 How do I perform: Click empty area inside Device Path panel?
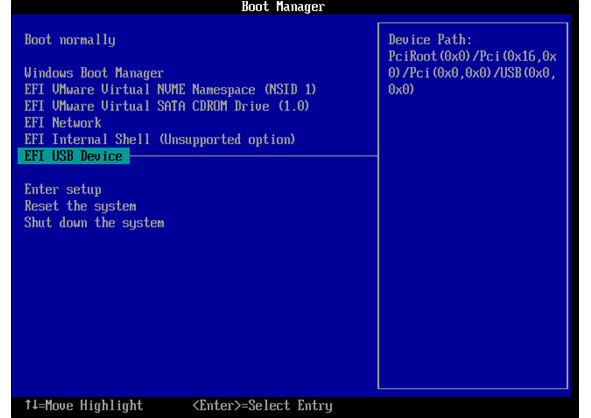(x=473, y=241)
